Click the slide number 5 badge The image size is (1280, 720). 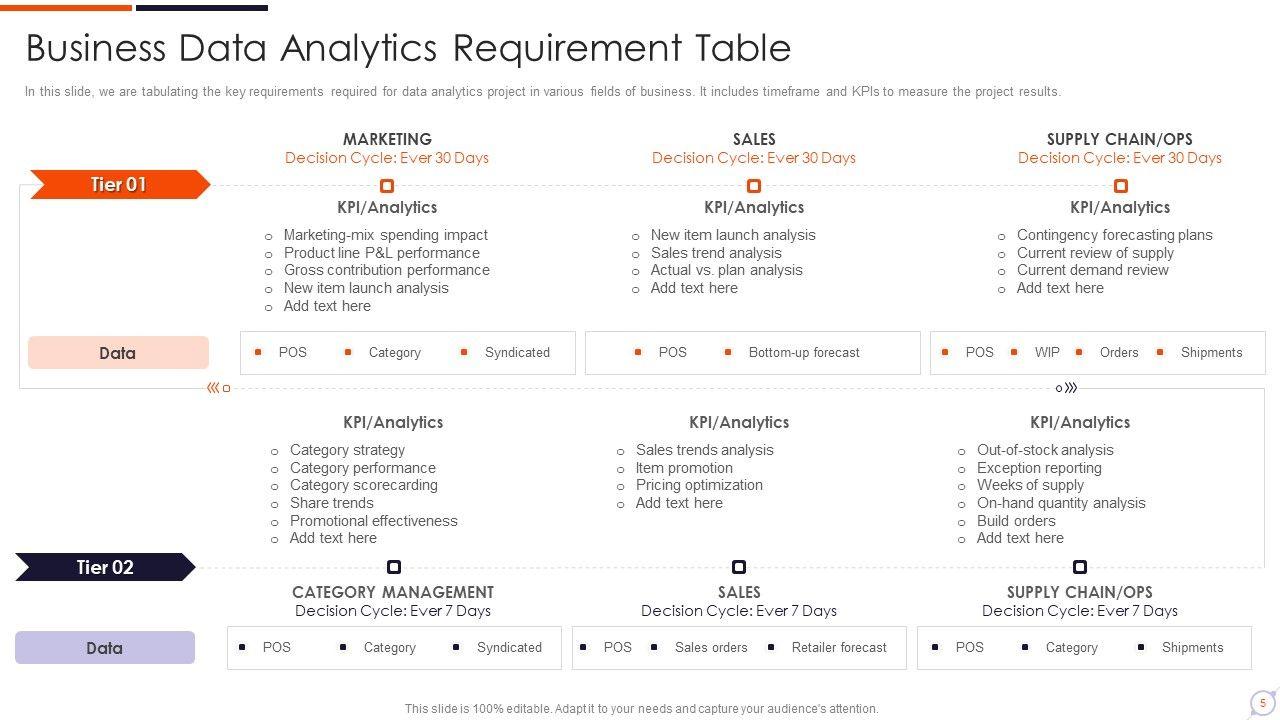click(x=1263, y=703)
